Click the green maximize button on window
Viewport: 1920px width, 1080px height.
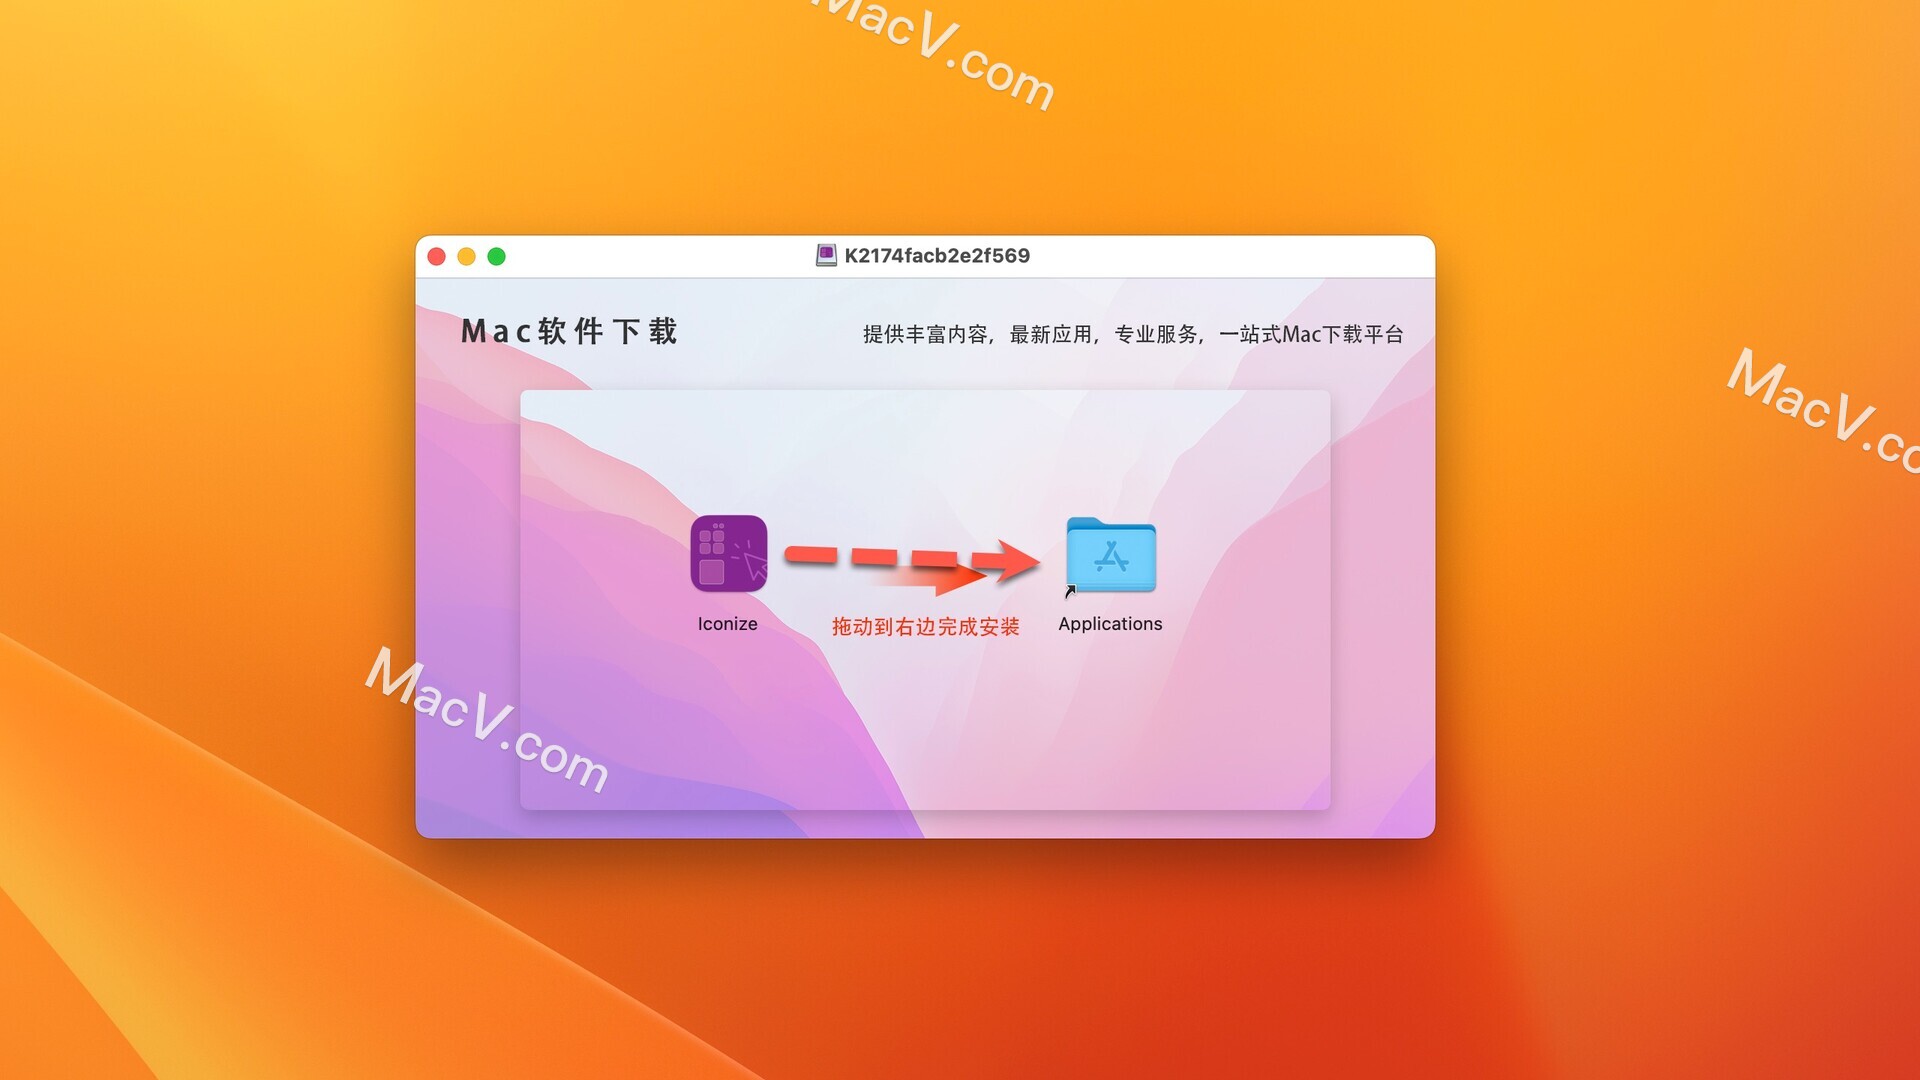[498, 257]
